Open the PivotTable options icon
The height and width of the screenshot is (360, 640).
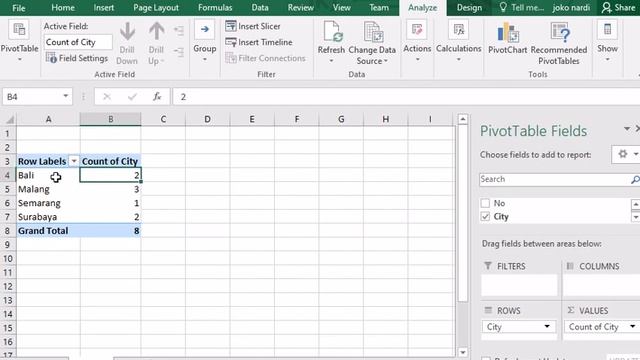coord(19,30)
